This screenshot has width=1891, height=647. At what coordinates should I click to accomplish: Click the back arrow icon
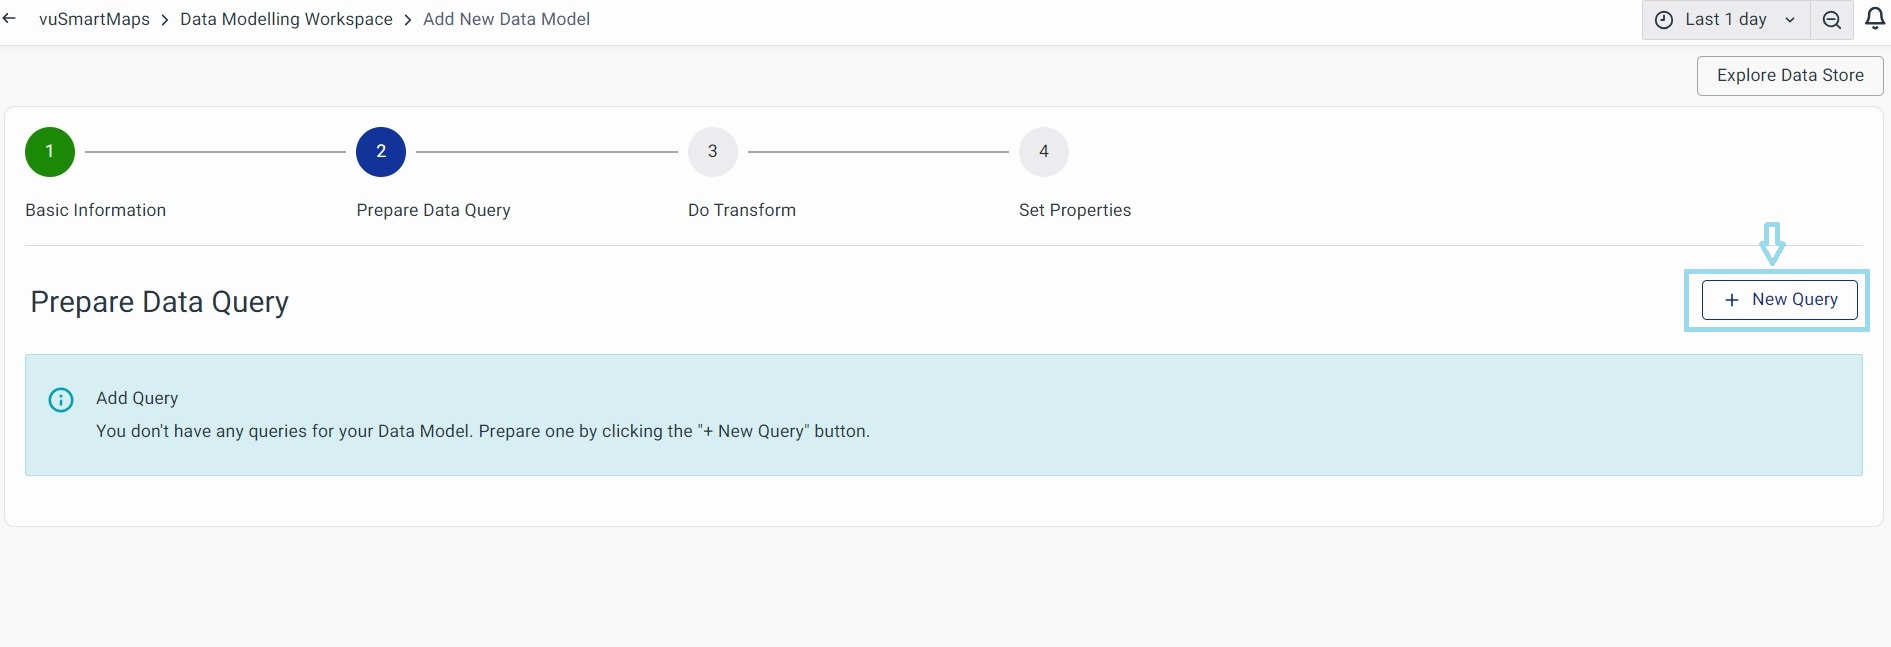tap(10, 19)
